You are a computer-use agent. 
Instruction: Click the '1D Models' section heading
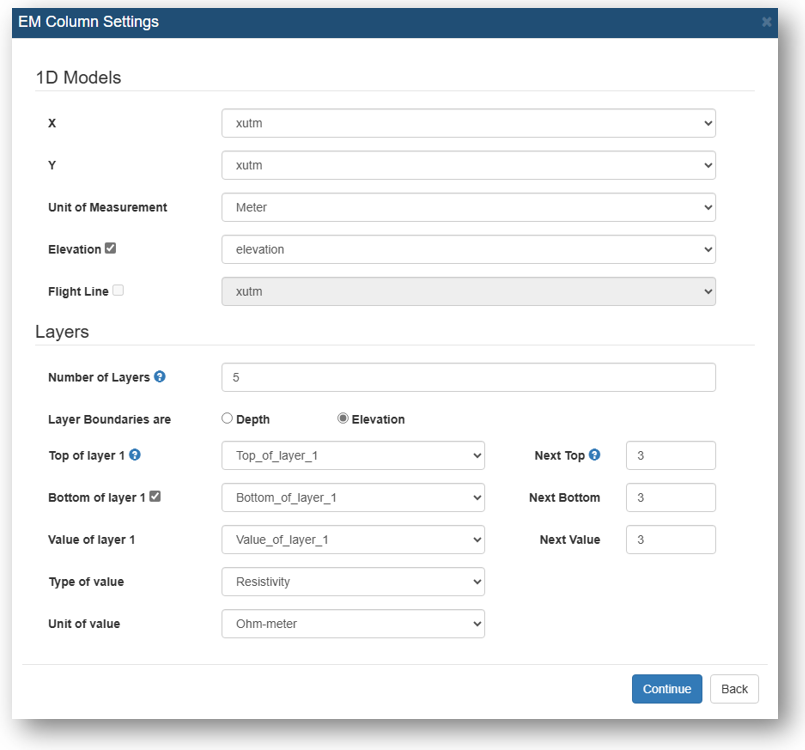pos(78,78)
